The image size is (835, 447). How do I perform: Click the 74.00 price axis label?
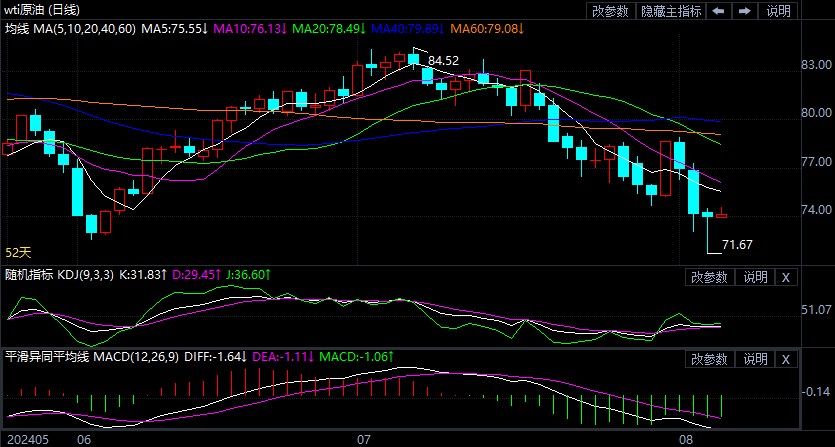click(x=816, y=210)
